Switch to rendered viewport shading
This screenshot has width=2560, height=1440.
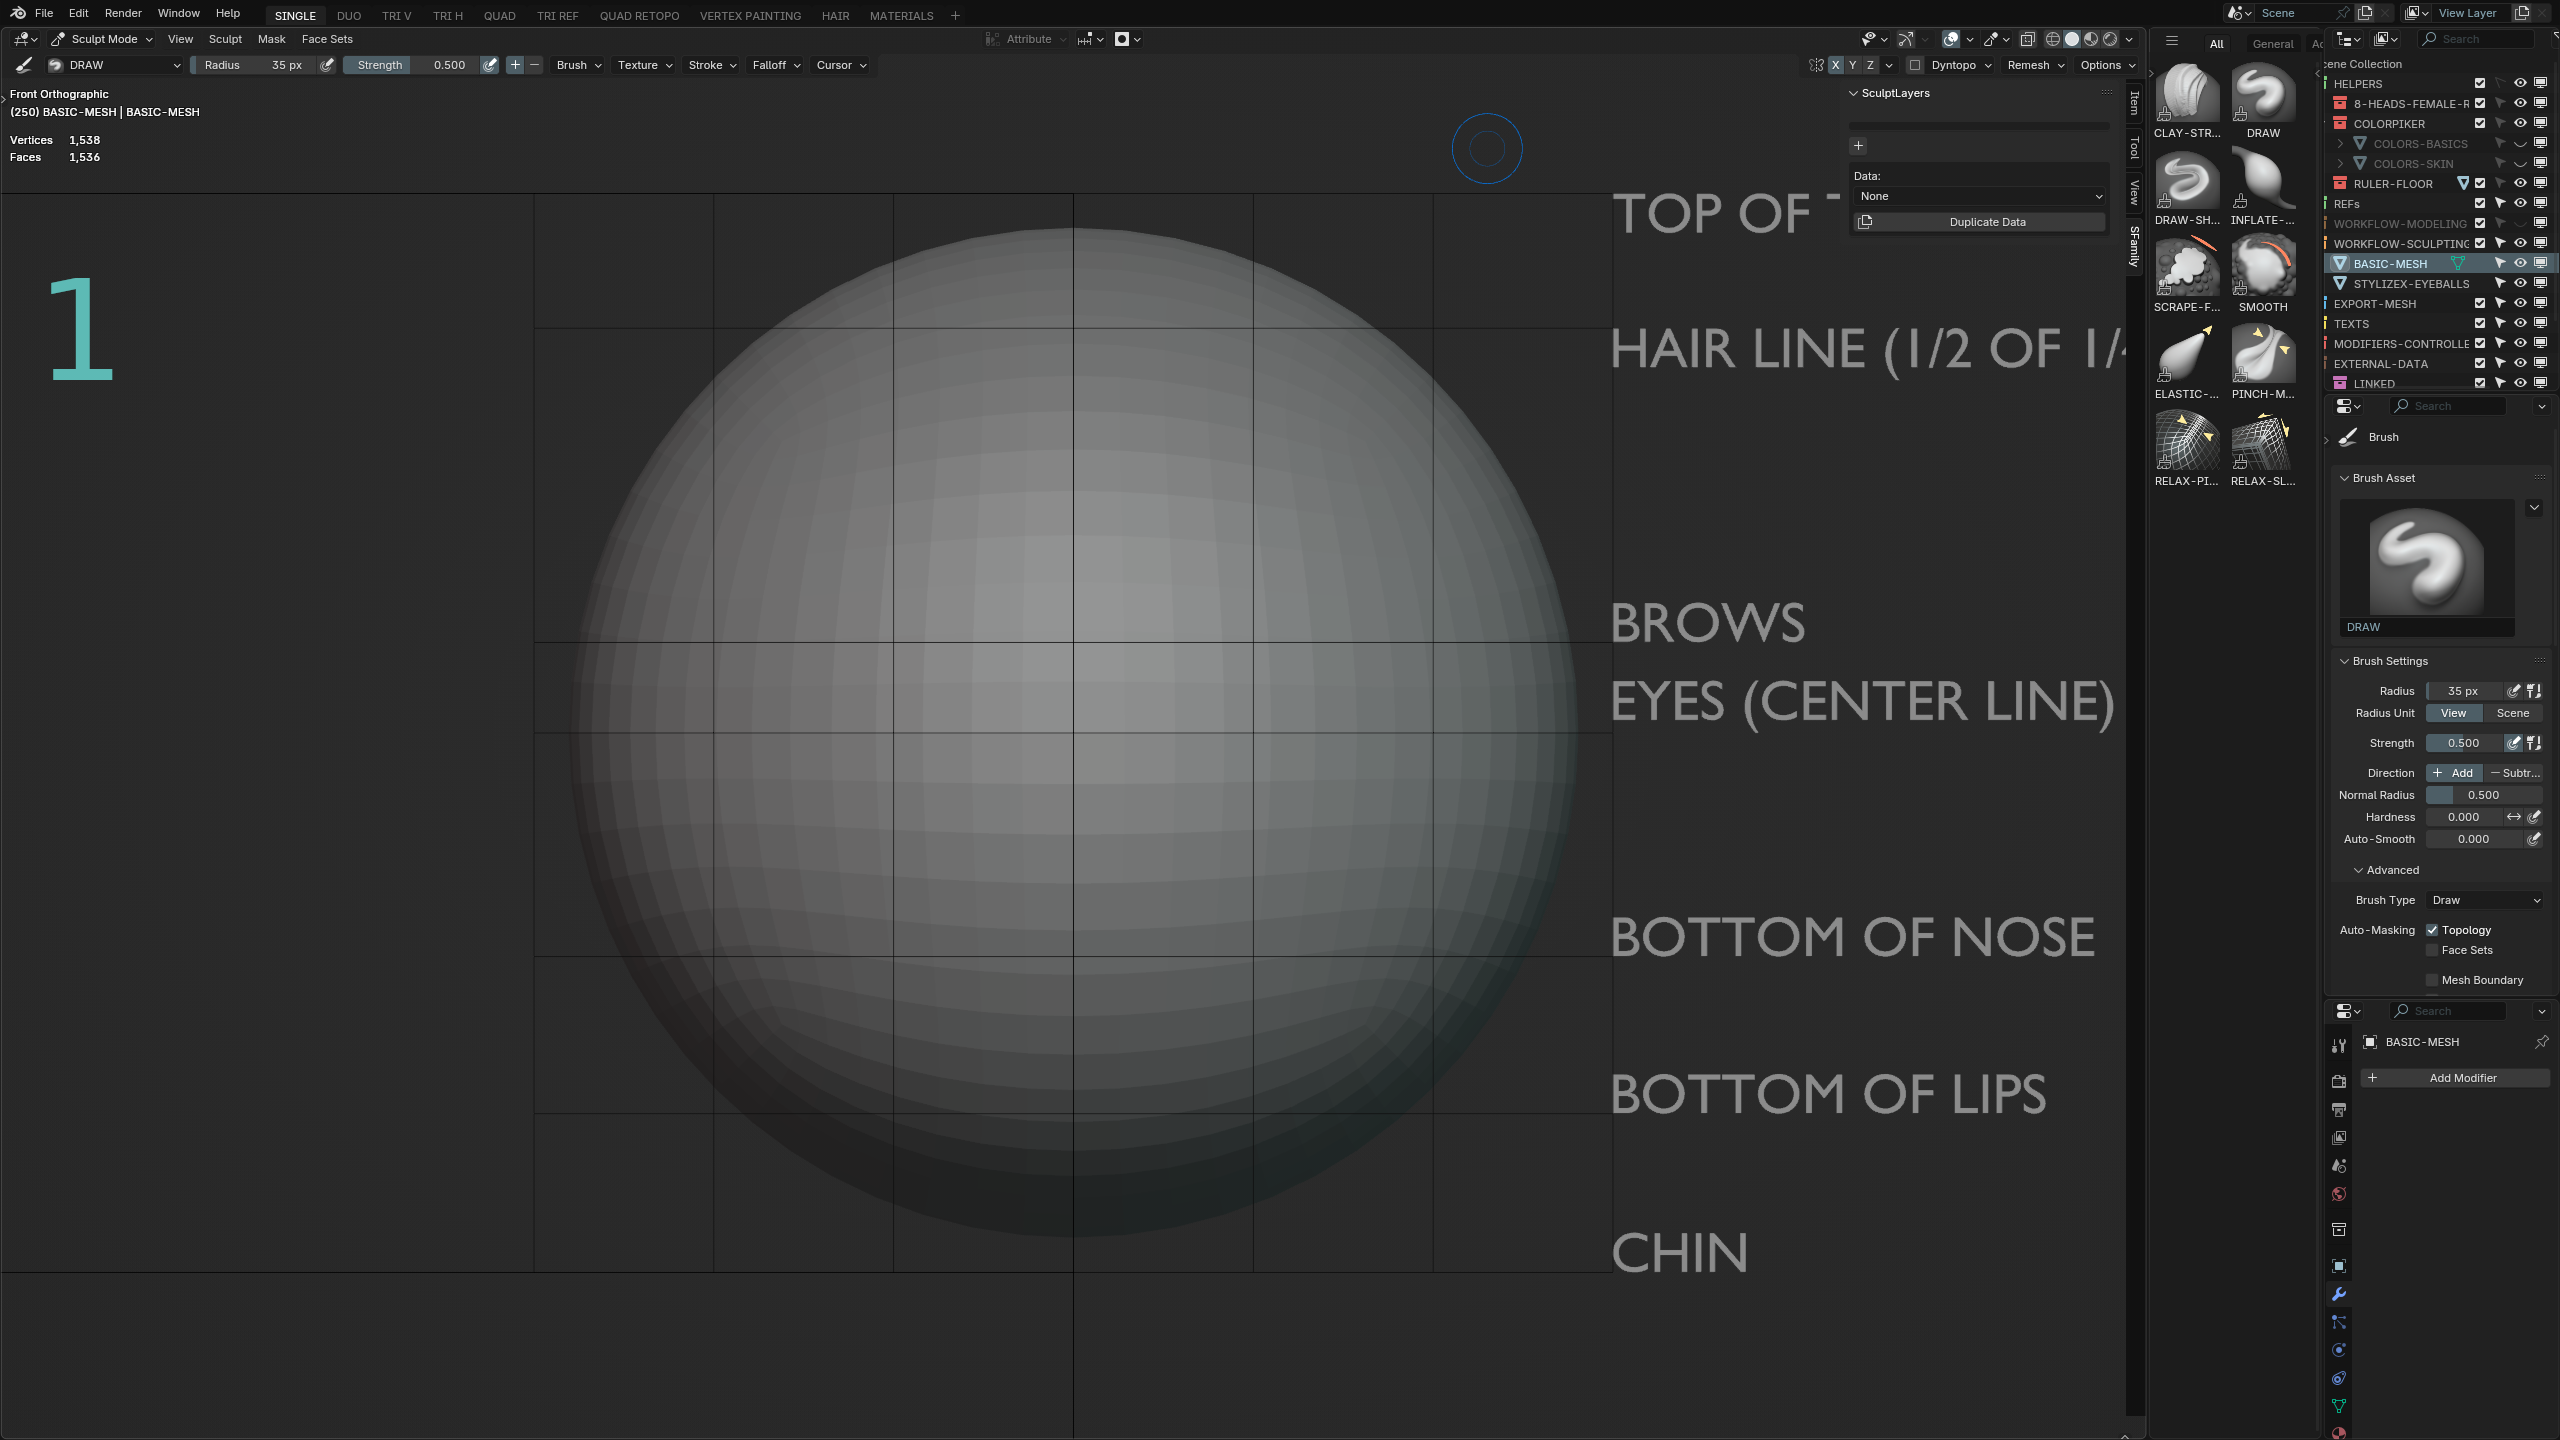(x=2110, y=39)
